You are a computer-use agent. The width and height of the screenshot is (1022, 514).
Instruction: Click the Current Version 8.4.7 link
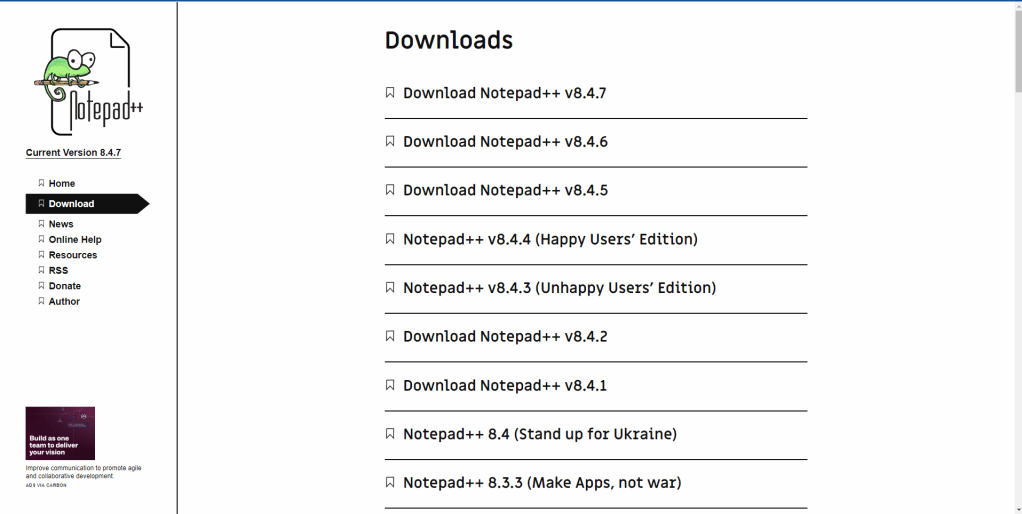73,153
